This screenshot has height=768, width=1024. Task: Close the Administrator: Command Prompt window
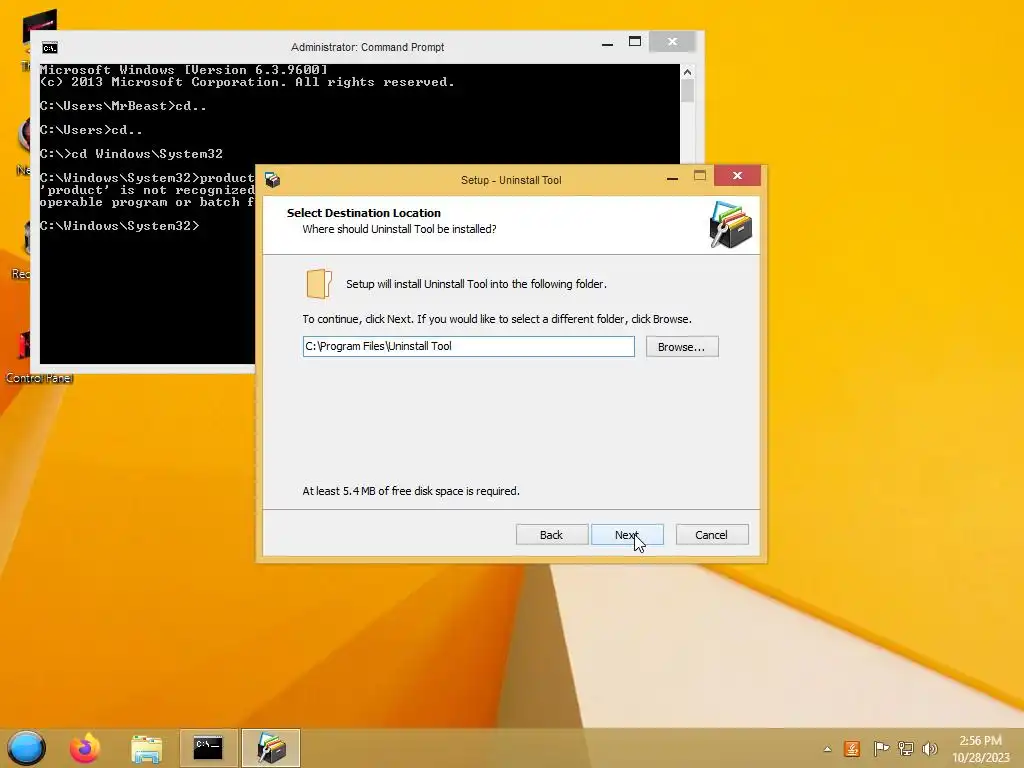[673, 42]
